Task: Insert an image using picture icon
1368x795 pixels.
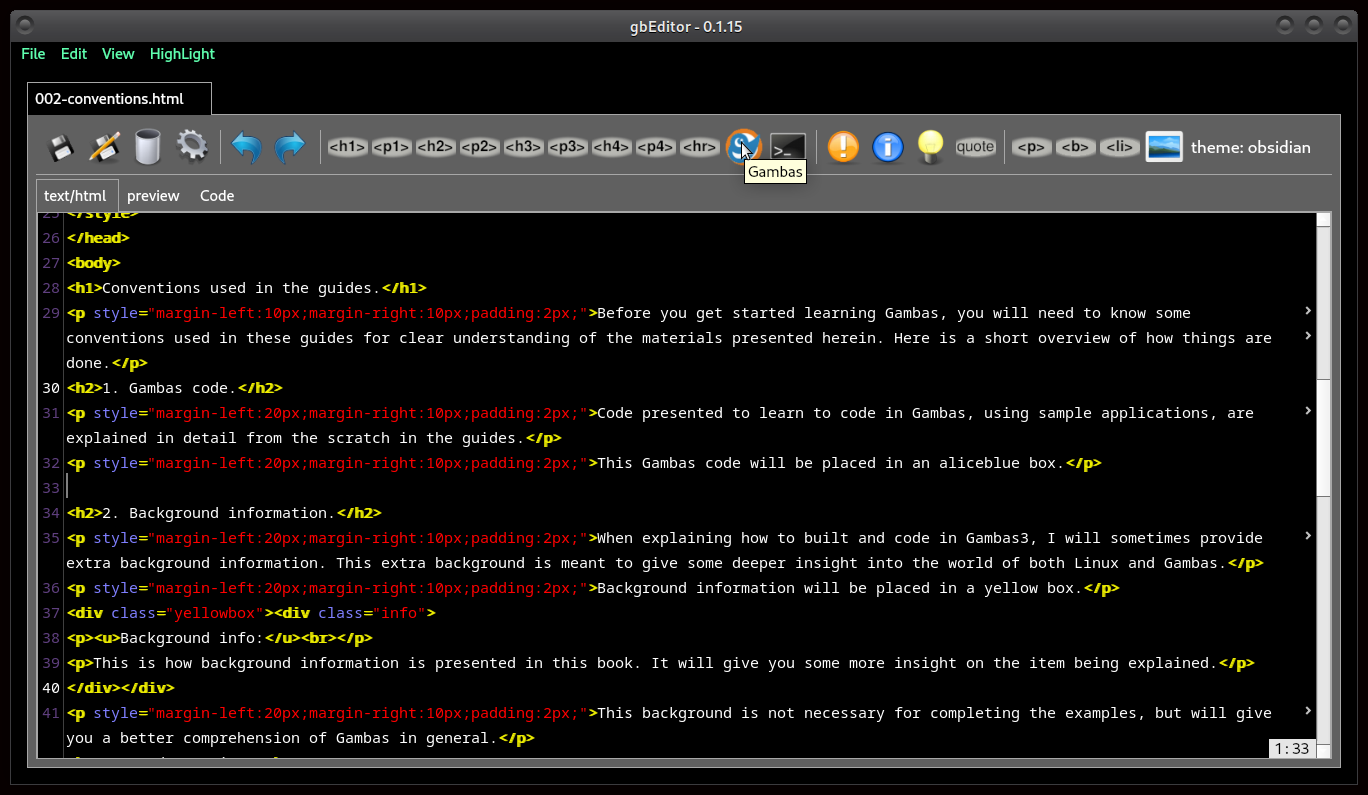Action: [1163, 147]
